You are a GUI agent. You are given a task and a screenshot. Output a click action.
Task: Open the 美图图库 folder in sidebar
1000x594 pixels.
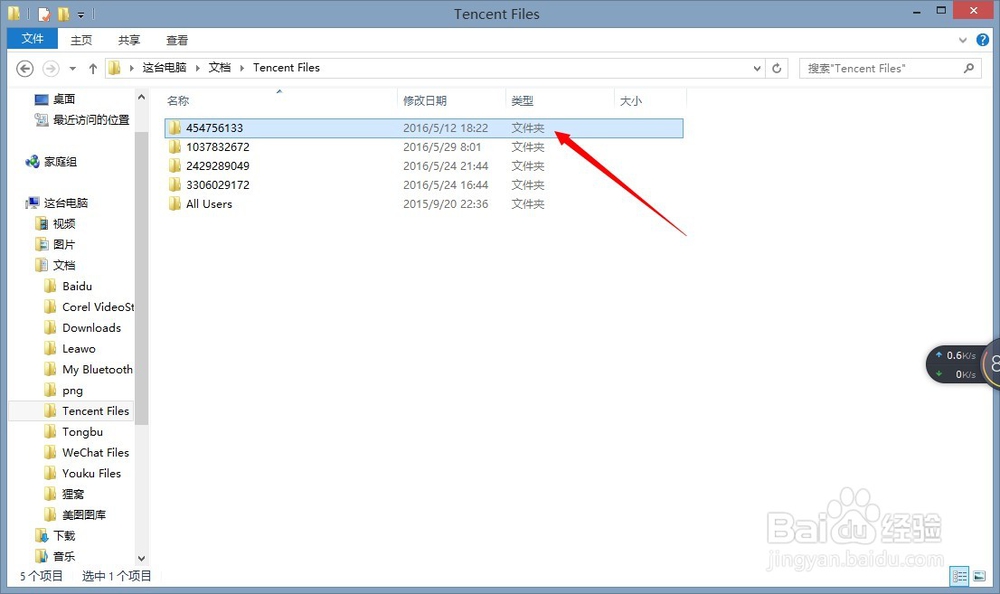tap(84, 515)
